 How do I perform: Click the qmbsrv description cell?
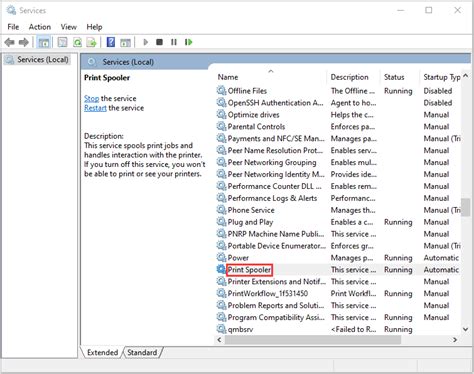(x=353, y=329)
